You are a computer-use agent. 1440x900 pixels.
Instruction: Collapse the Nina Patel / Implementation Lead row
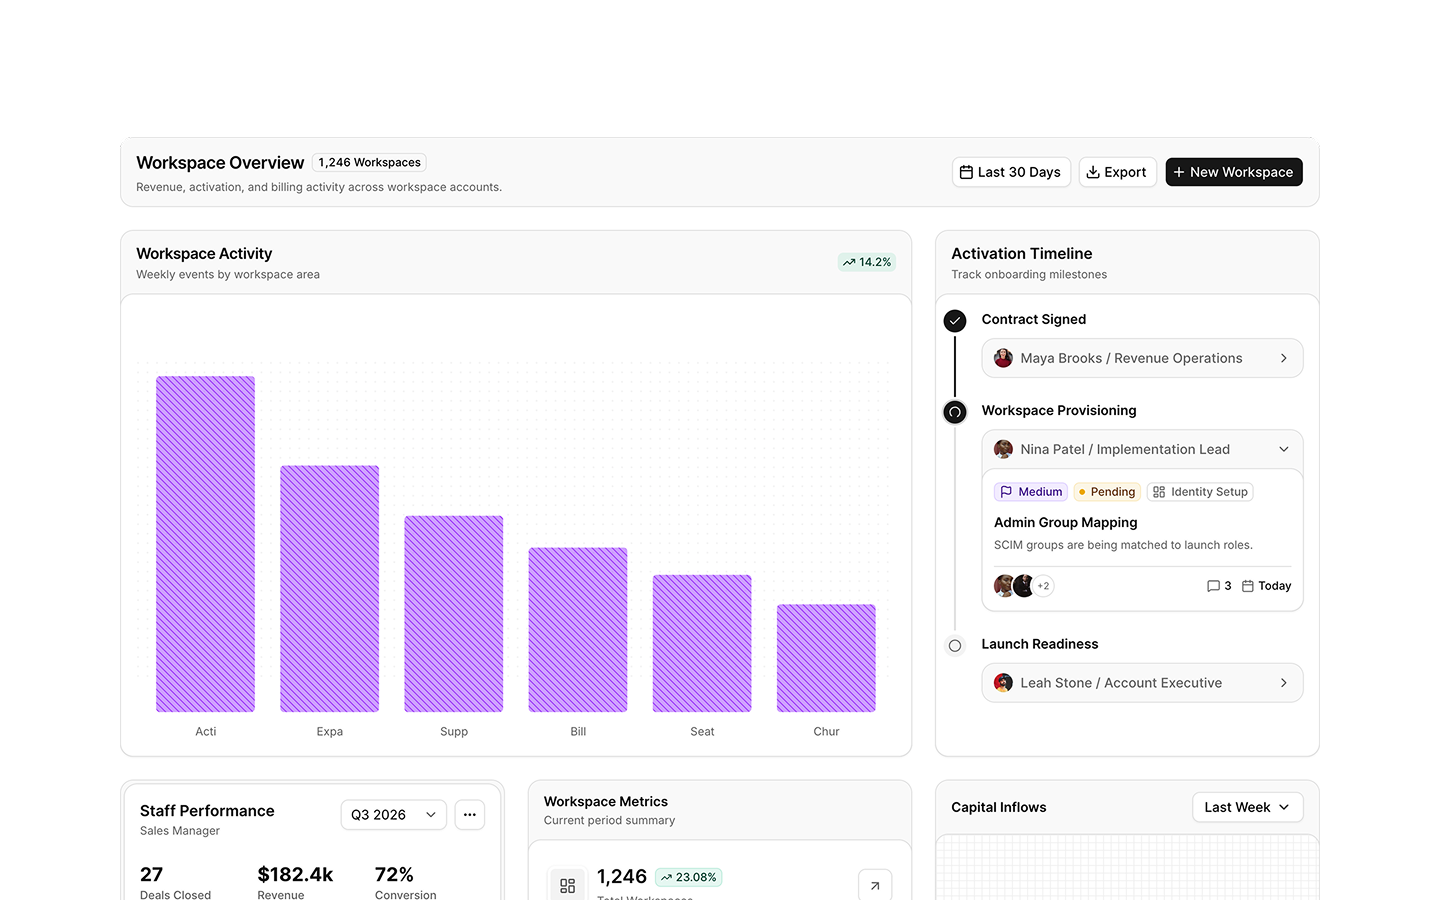tap(1142, 449)
